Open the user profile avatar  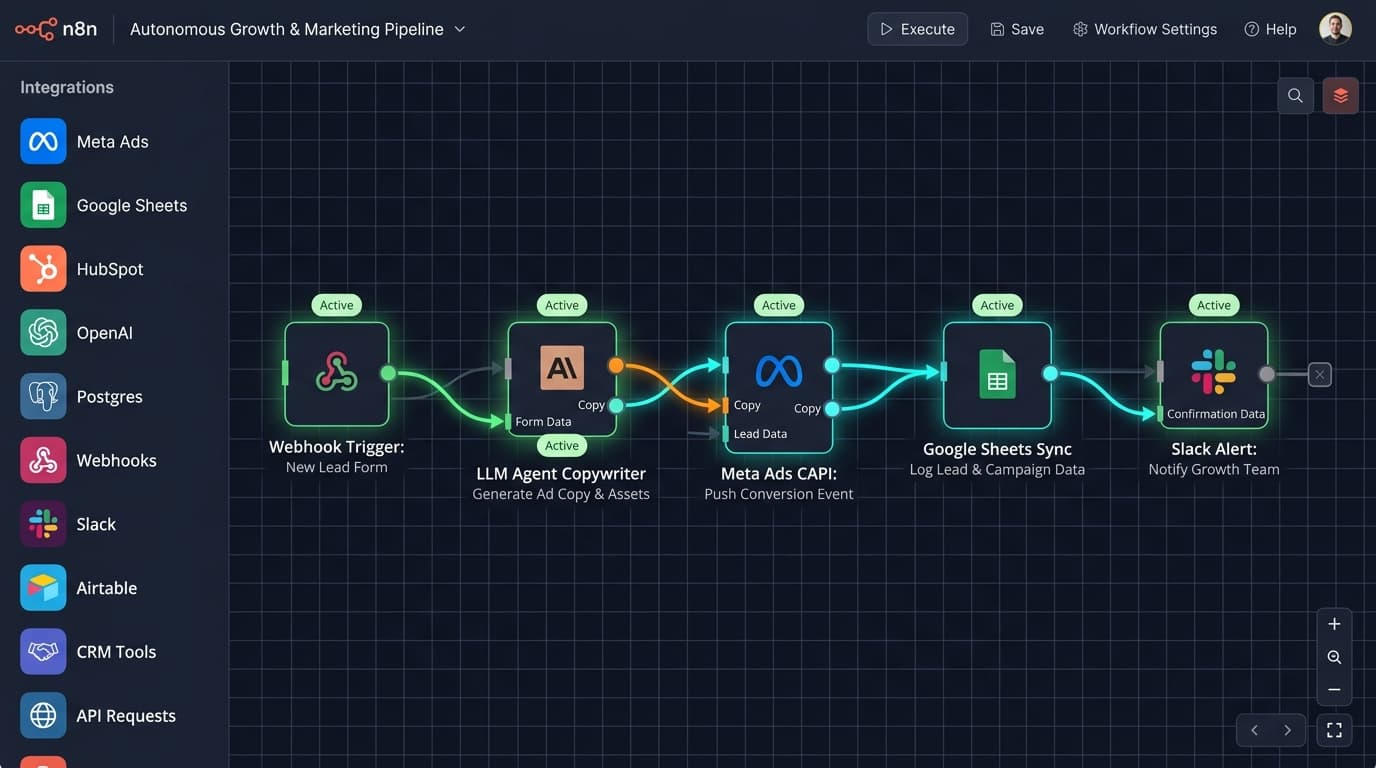(1335, 29)
